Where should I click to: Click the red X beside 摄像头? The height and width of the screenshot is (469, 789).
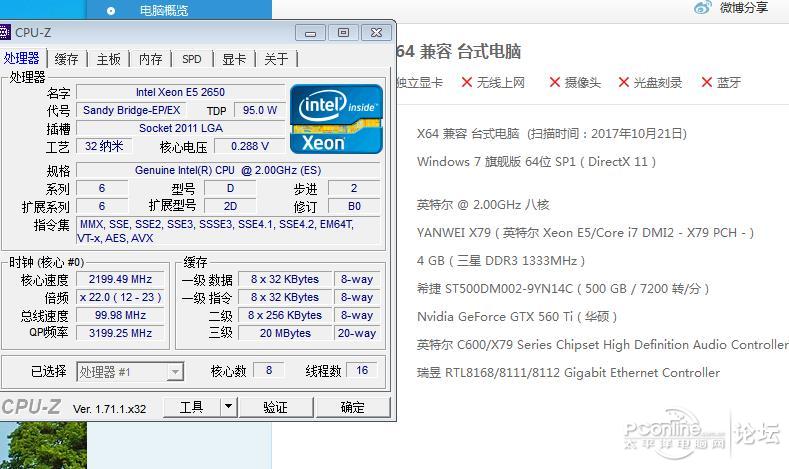tap(555, 82)
